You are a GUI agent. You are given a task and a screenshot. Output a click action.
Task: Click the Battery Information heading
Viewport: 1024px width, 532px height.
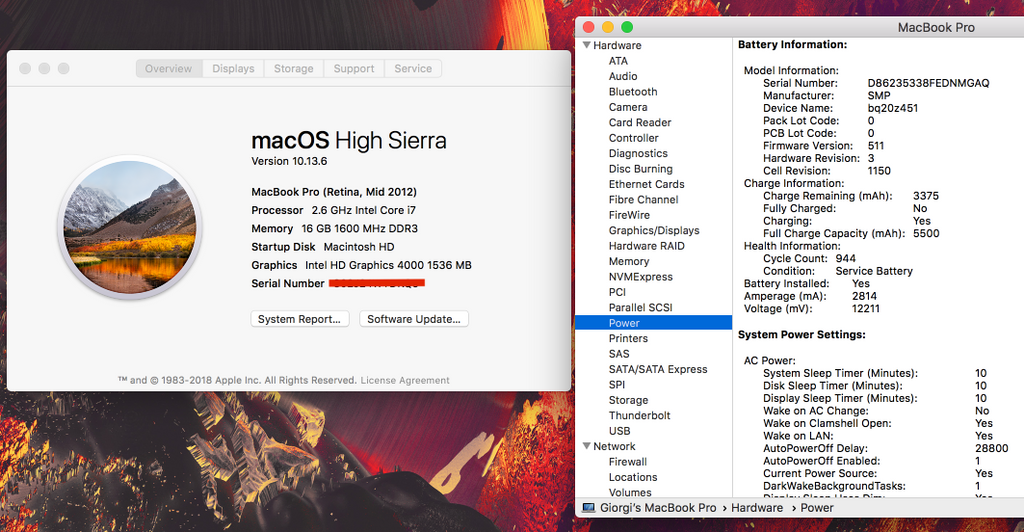coord(792,44)
